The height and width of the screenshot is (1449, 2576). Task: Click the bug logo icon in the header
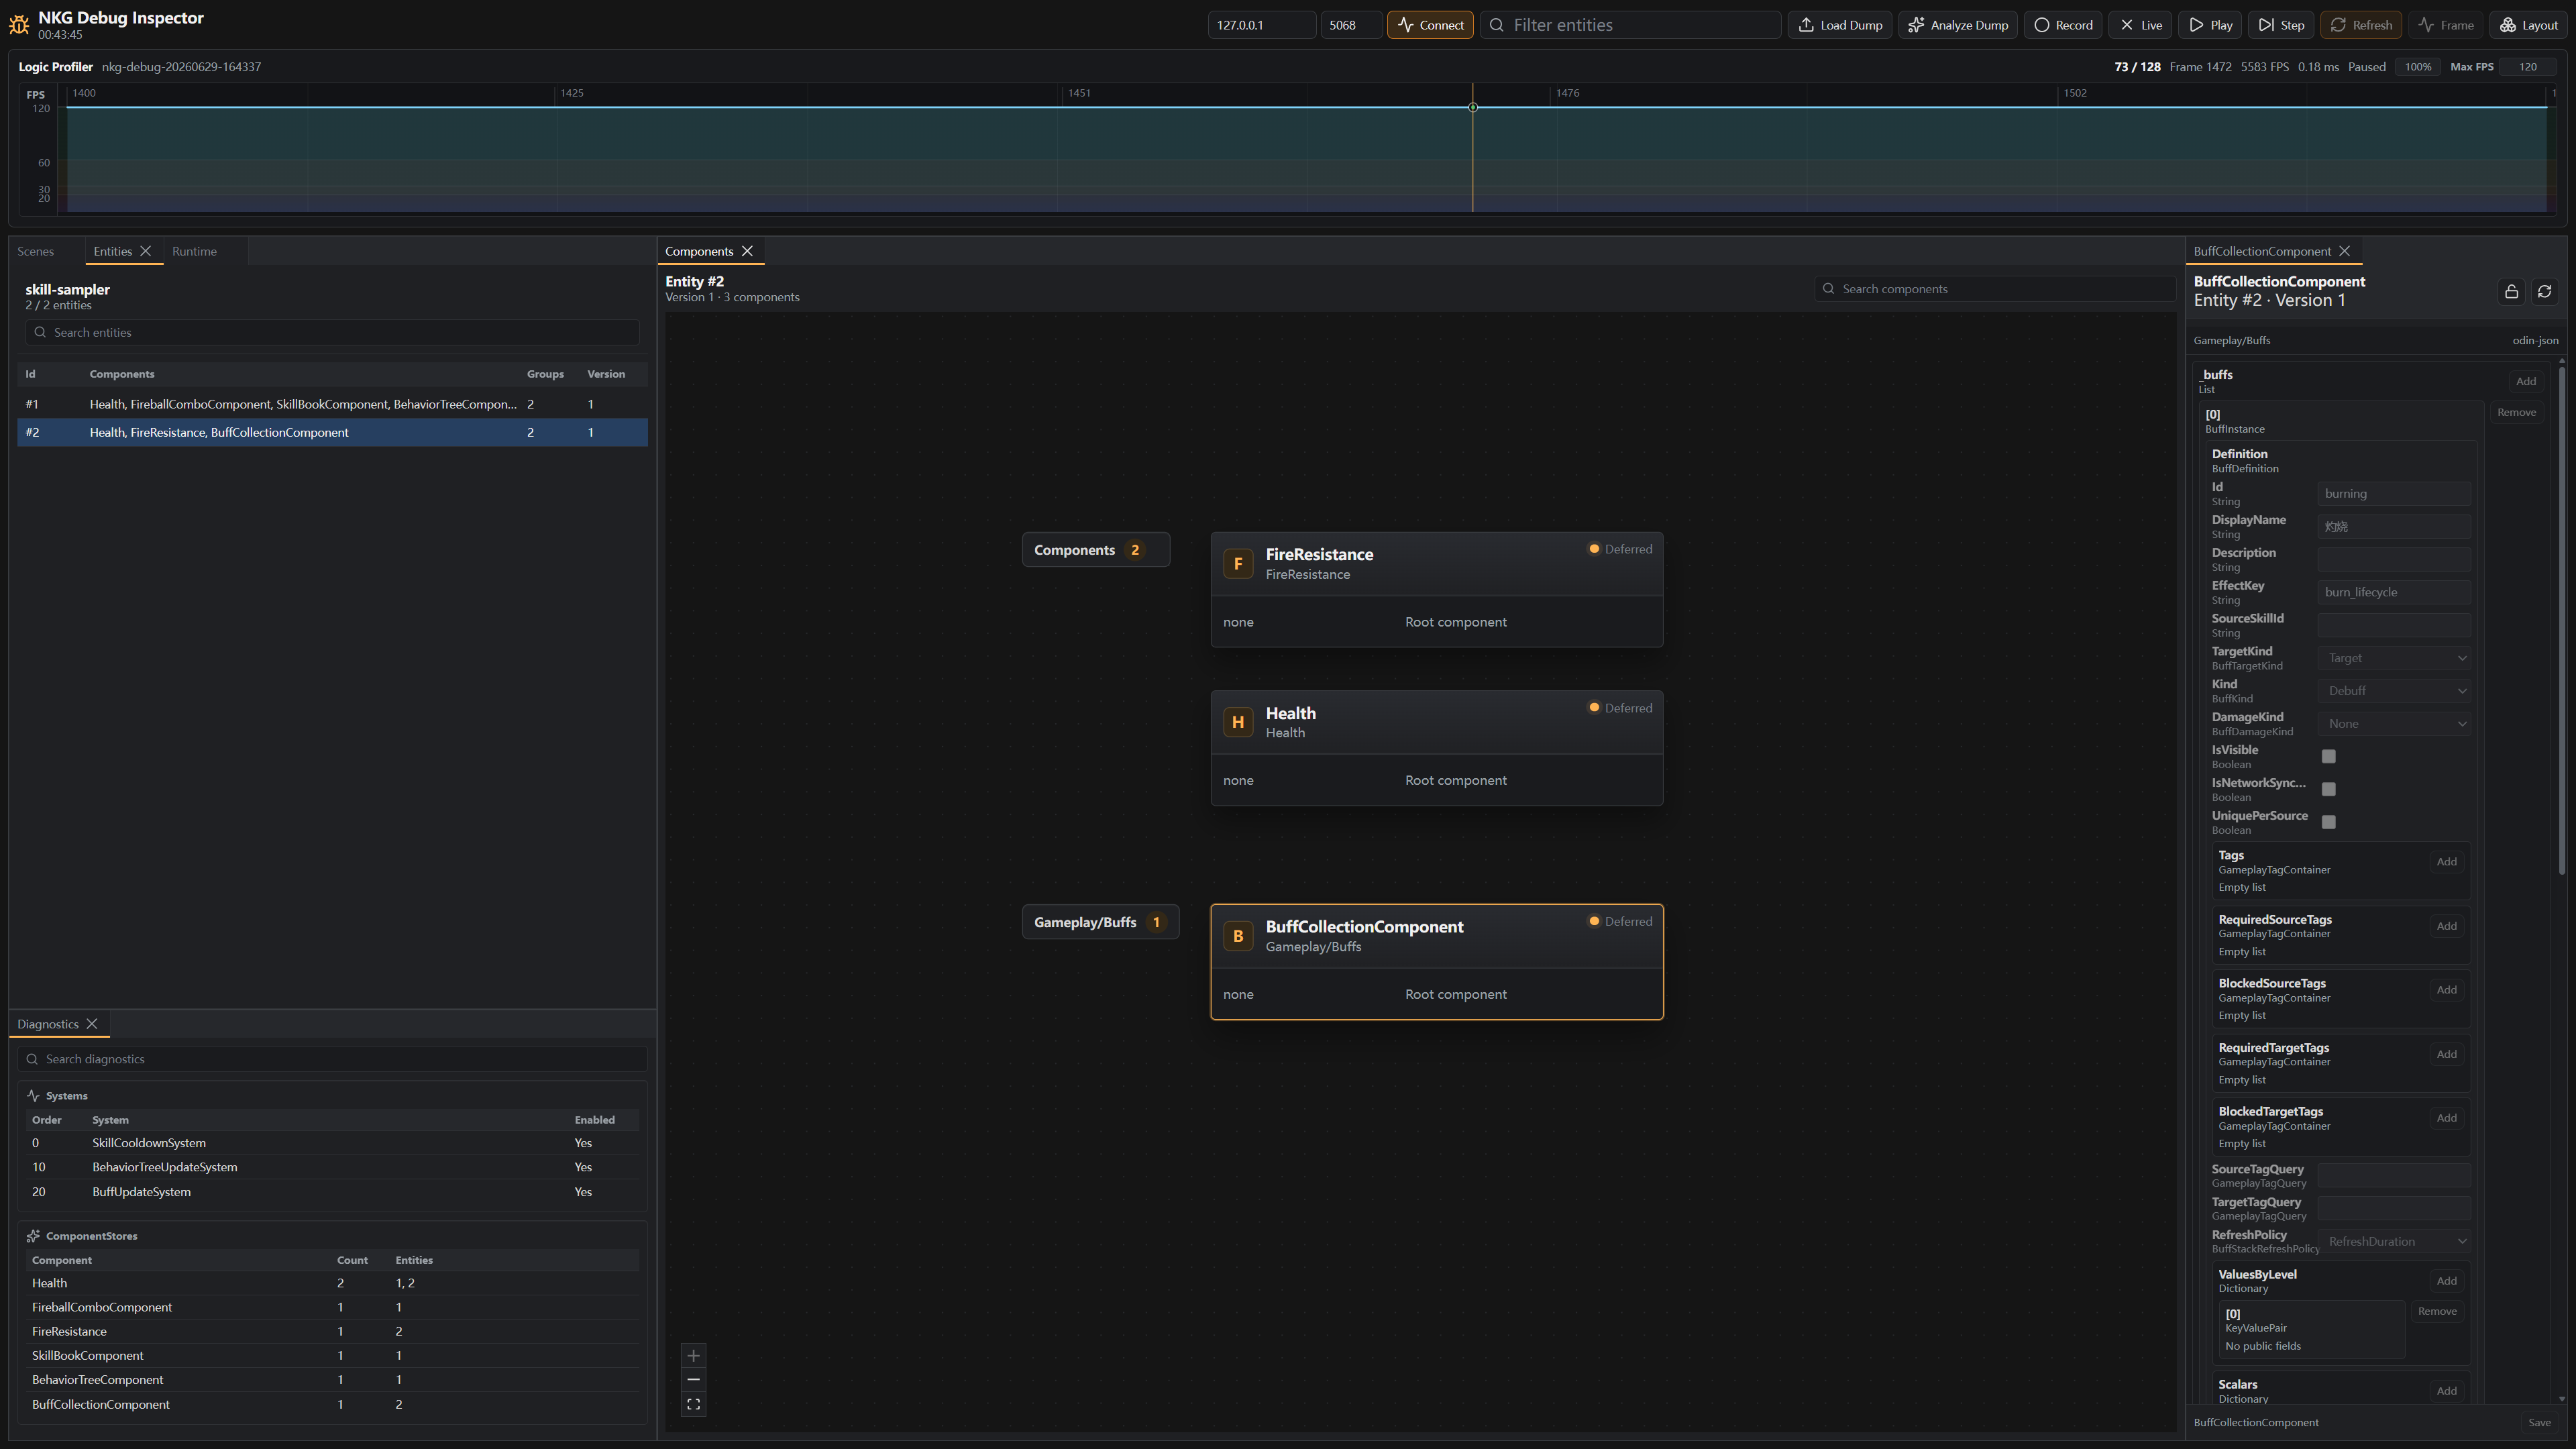(x=18, y=25)
